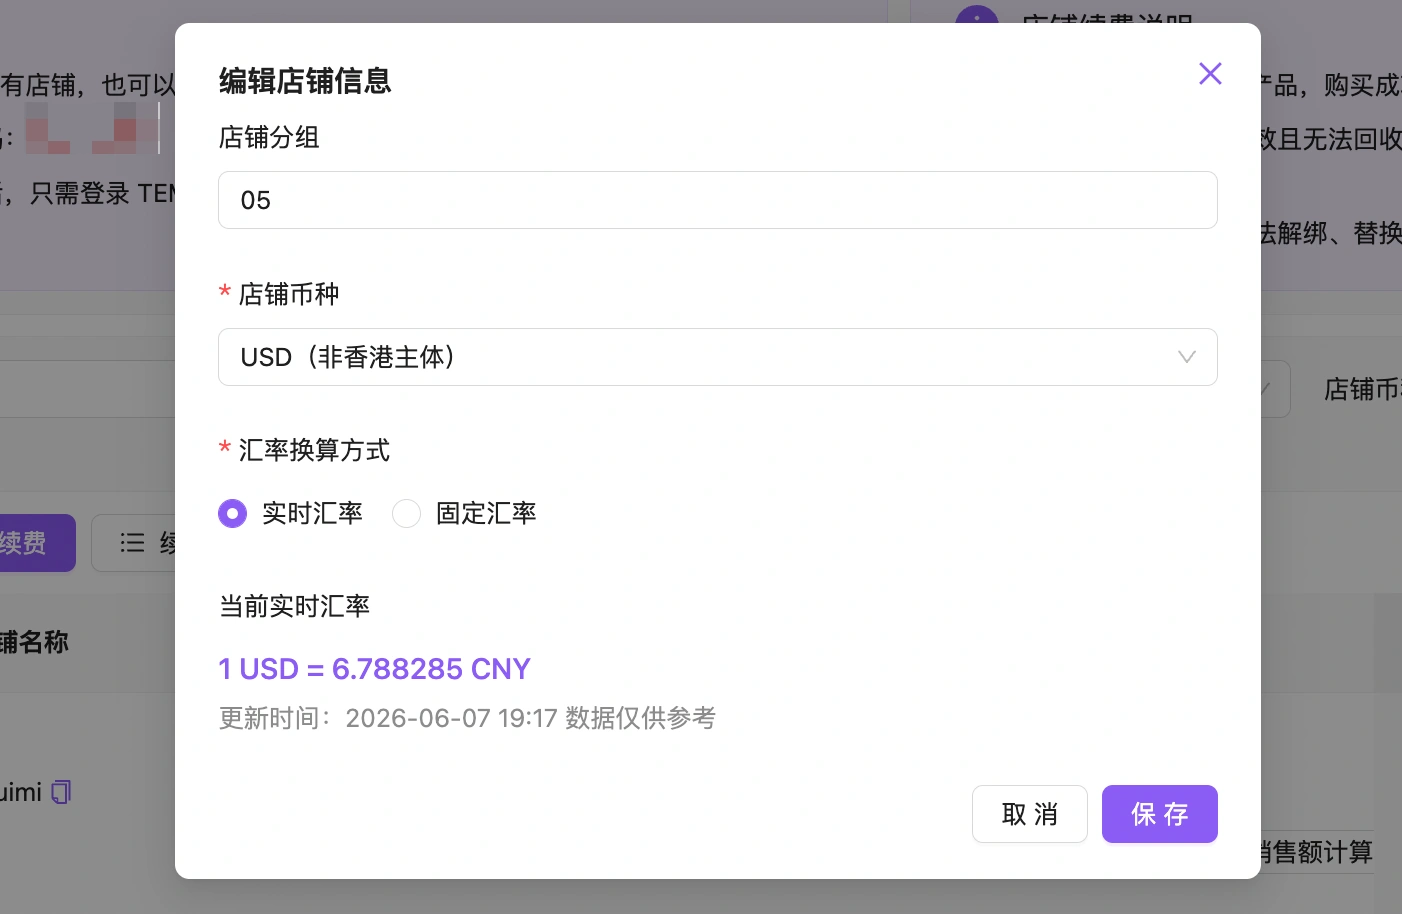
Task: Click the 店铺分组 label
Action: [269, 137]
